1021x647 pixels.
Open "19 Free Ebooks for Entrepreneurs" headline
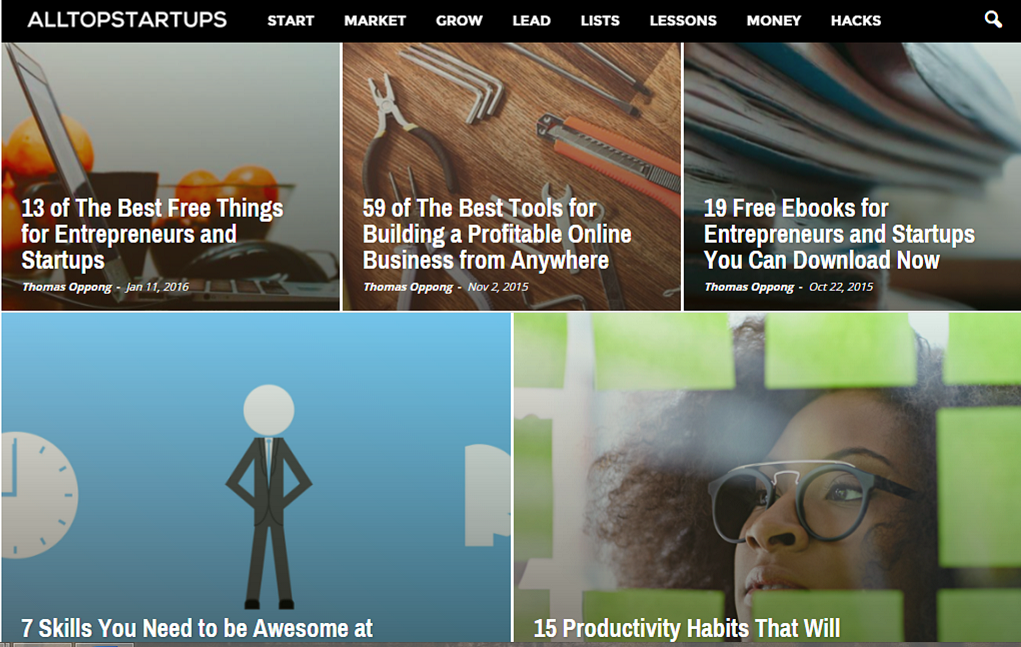[838, 234]
